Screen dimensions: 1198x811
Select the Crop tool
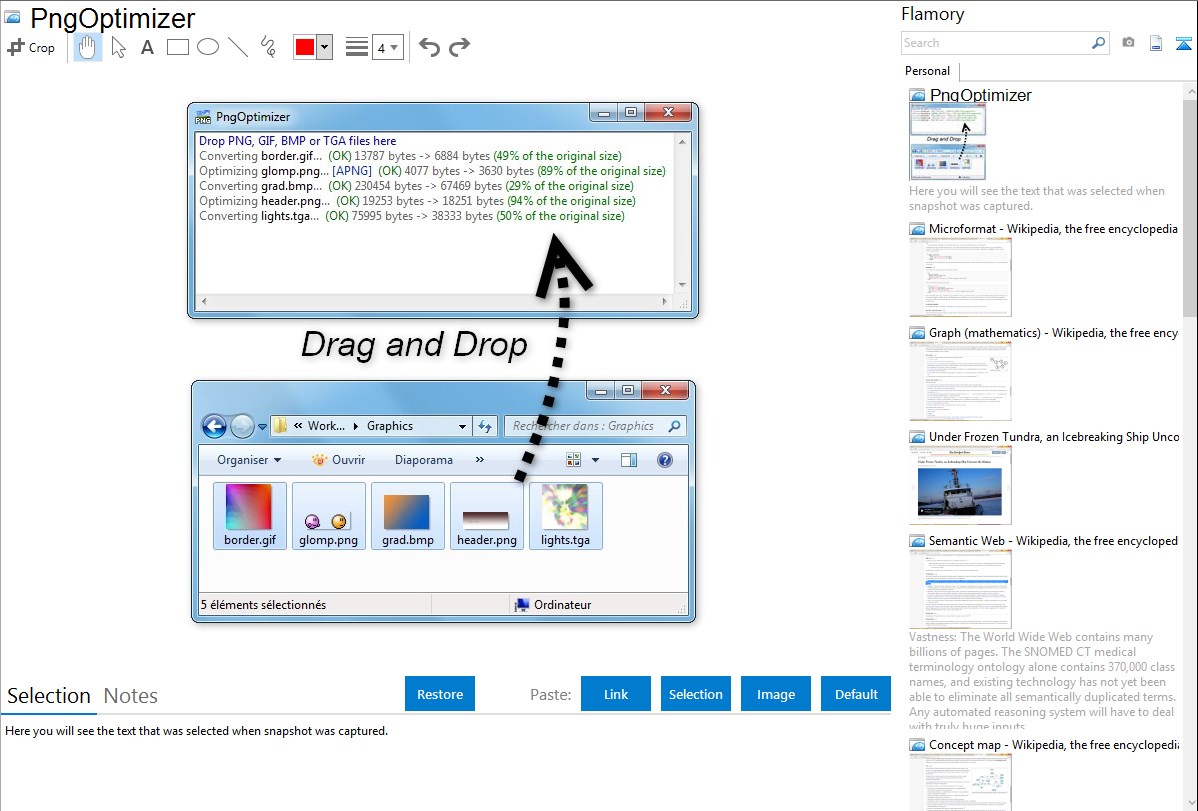(31, 47)
